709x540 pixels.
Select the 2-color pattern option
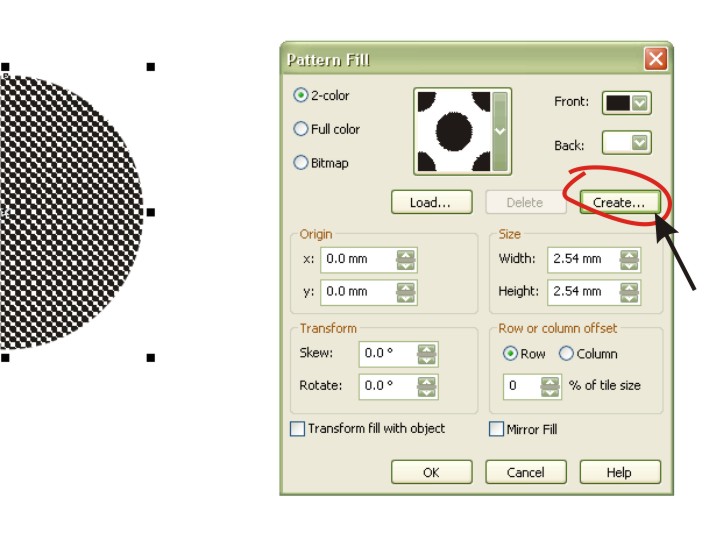coord(301,96)
